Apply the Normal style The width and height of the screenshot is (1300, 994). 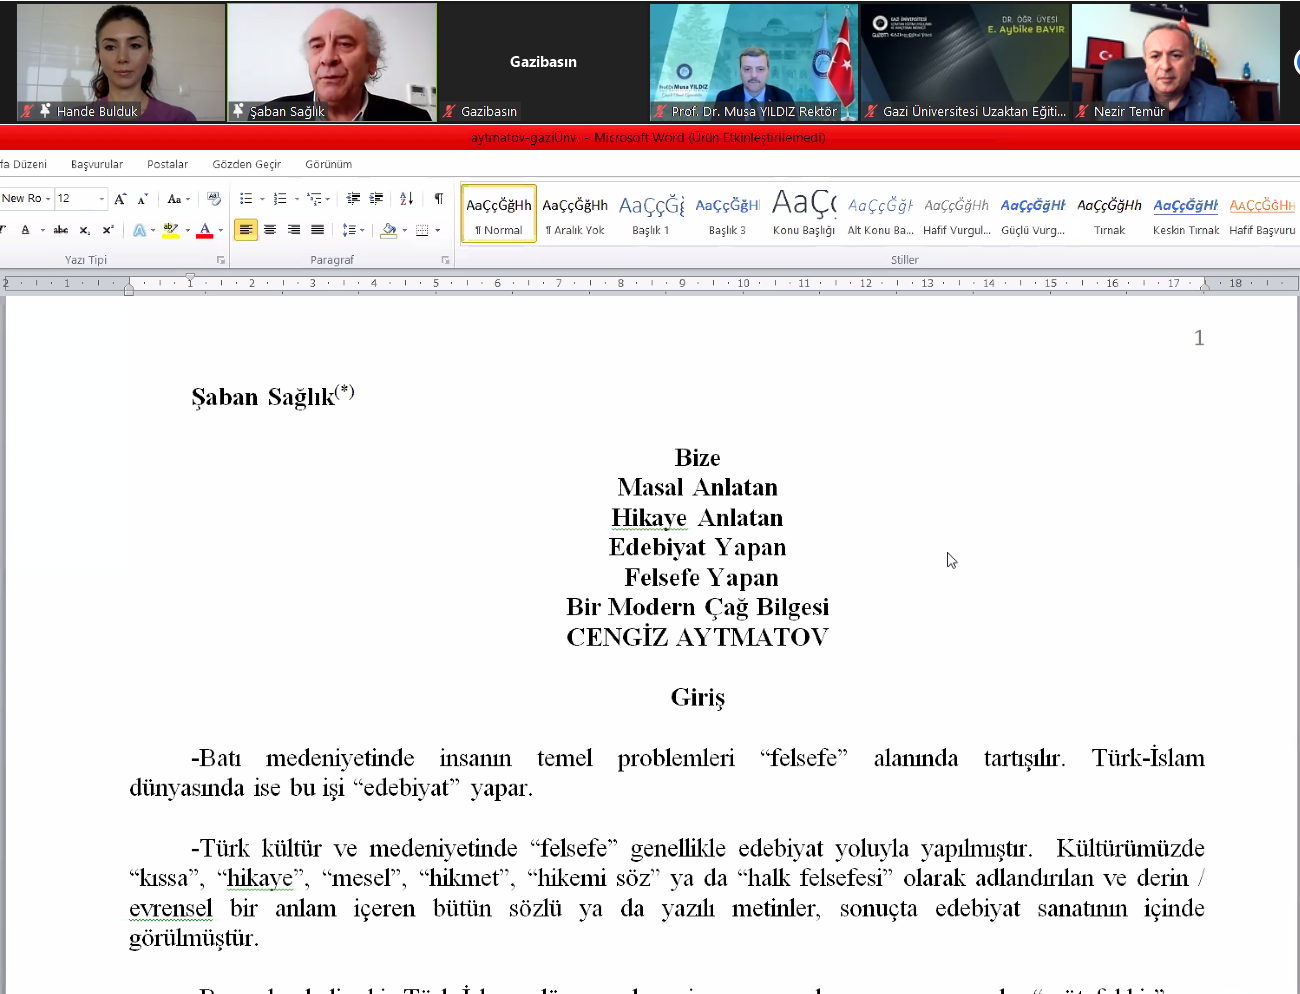[499, 213]
